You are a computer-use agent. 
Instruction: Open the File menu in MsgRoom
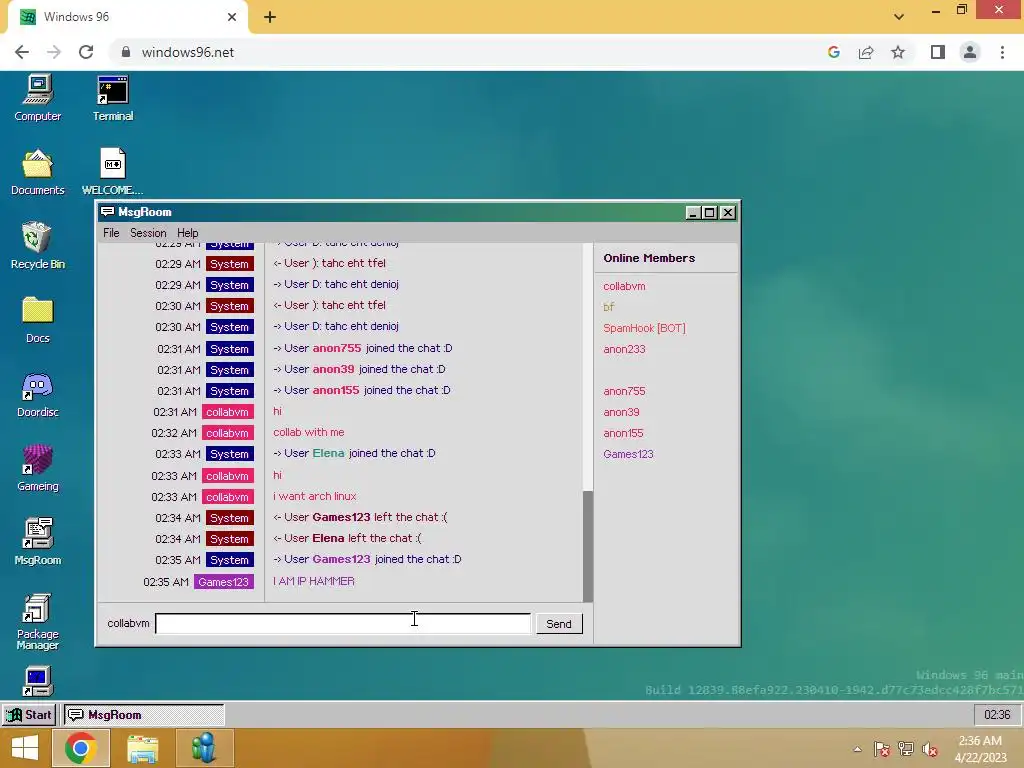coord(111,233)
